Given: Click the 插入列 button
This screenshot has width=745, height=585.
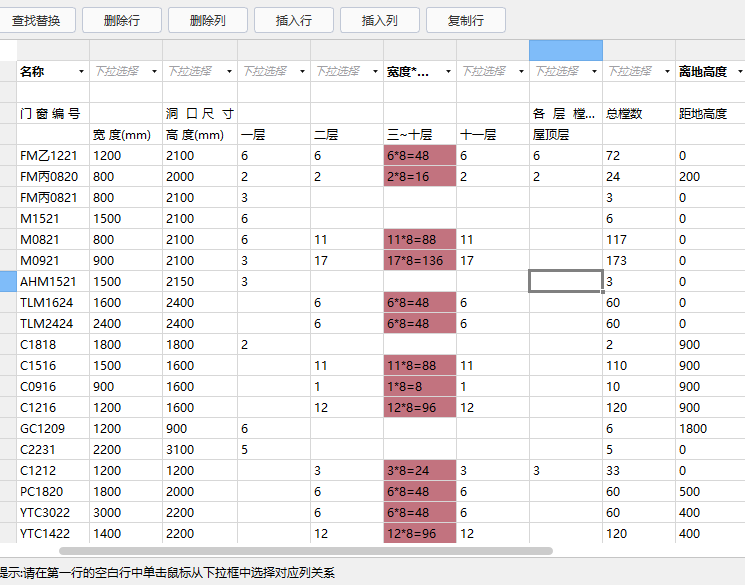Looking at the screenshot, I should click(380, 20).
